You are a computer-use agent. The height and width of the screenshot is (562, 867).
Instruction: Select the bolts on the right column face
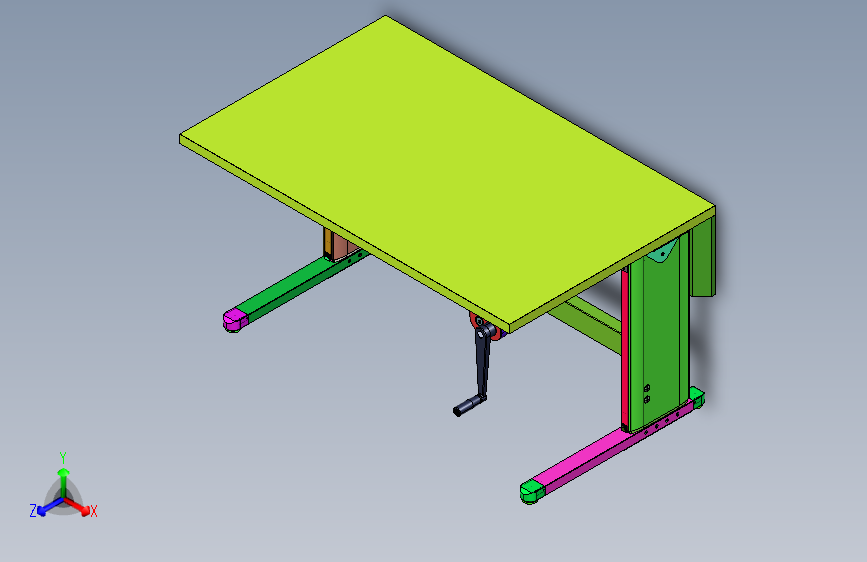tap(647, 393)
